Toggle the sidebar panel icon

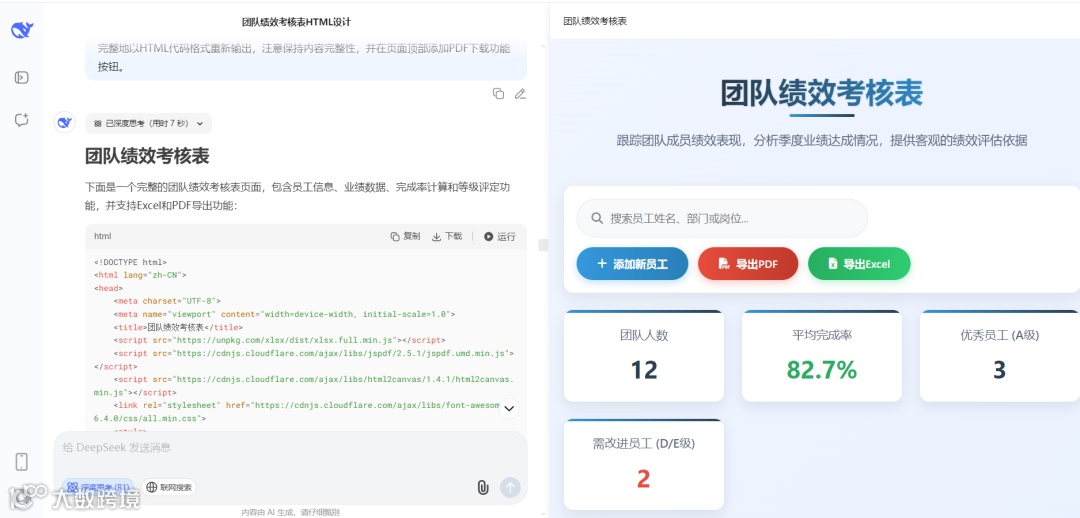21,77
